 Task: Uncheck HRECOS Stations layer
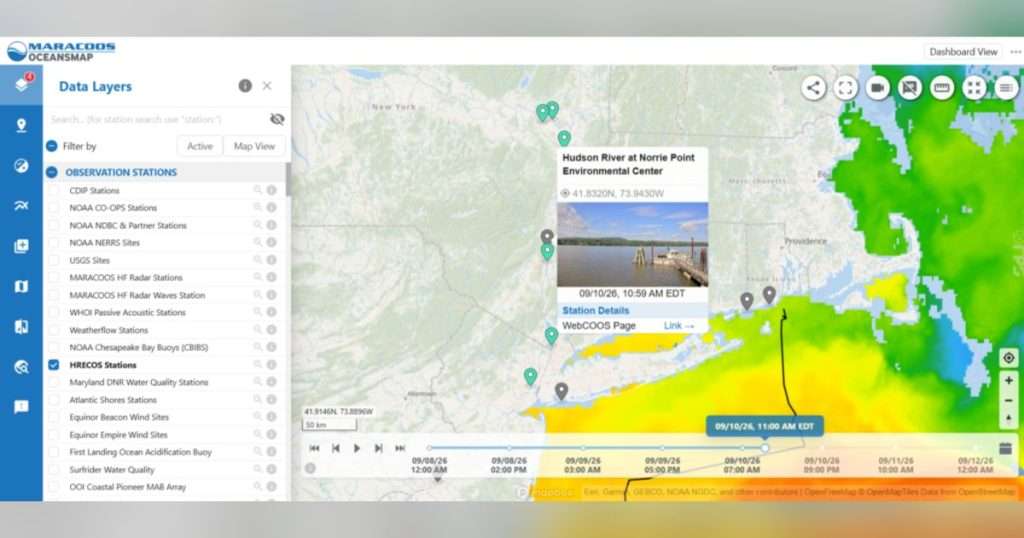(54, 365)
